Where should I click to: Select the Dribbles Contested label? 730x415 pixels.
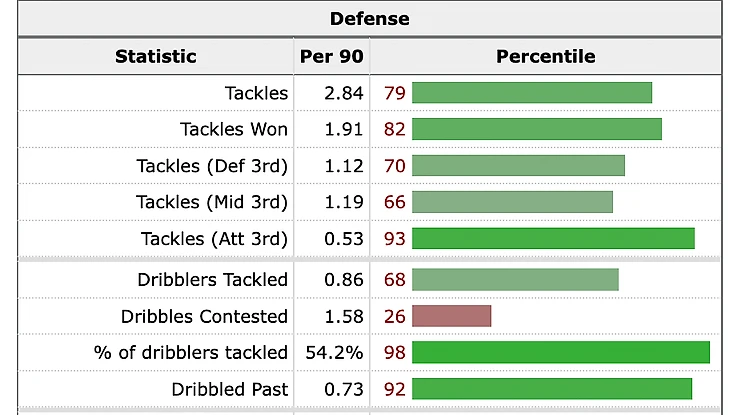[204, 316]
